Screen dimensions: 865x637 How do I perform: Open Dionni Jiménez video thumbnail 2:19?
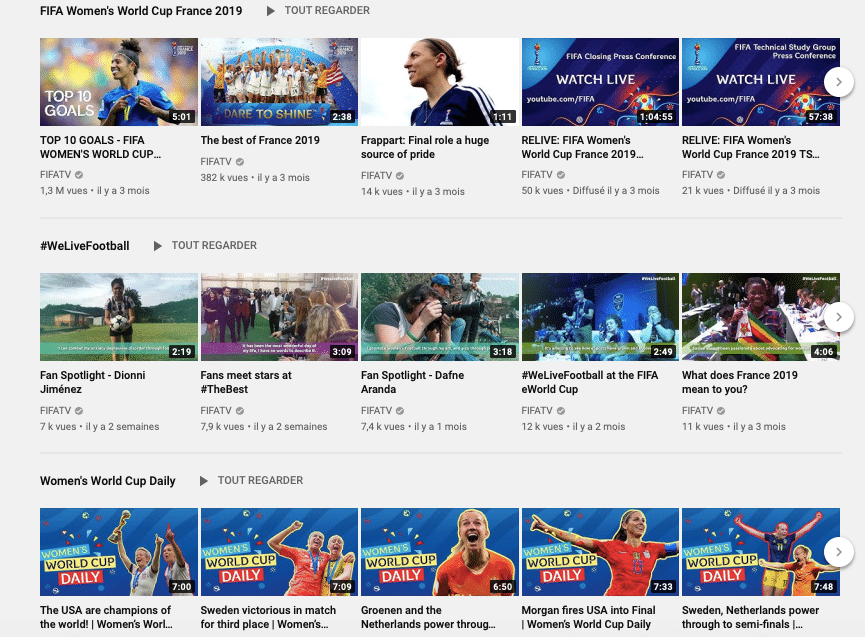119,317
